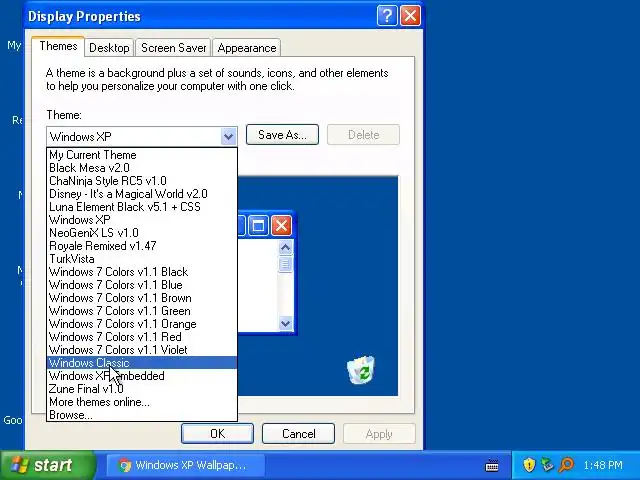
Task: Select Royale Remixed v1.47 theme
Action: [142, 246]
